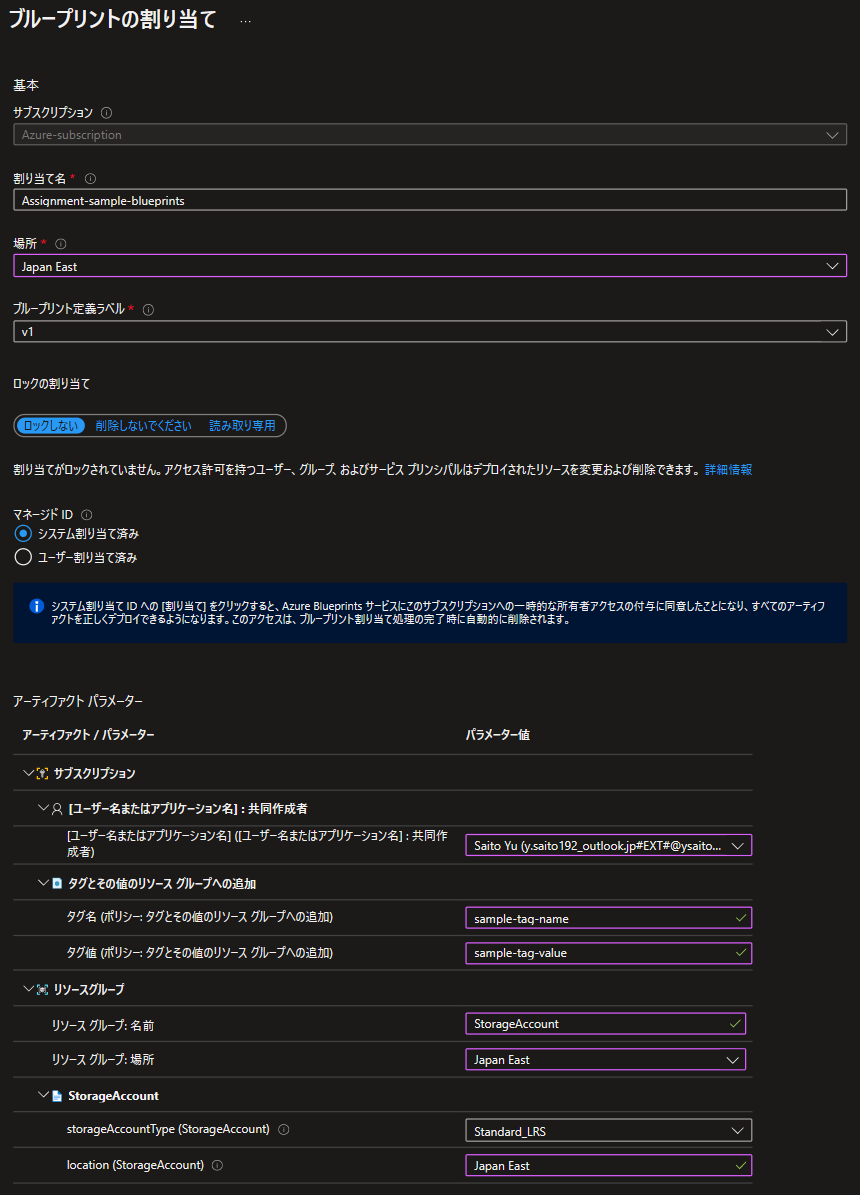This screenshot has width=860, height=1195.
Task: Collapse the サブスクリプション tree section
Action: point(28,774)
